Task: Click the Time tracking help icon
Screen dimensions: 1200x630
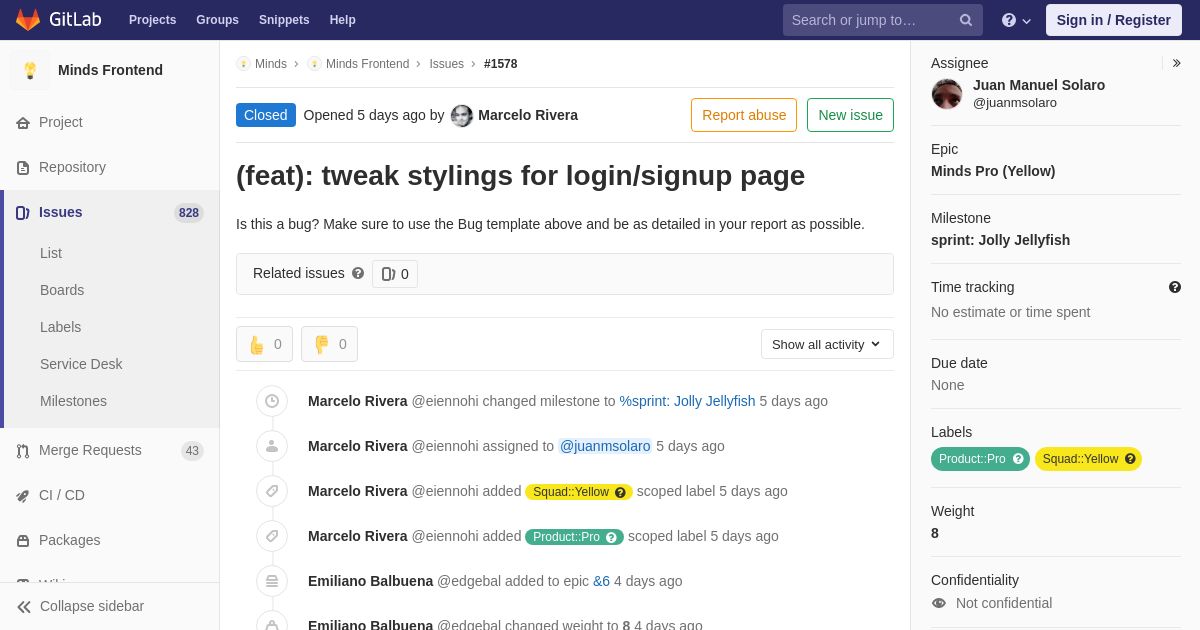Action: point(1175,287)
